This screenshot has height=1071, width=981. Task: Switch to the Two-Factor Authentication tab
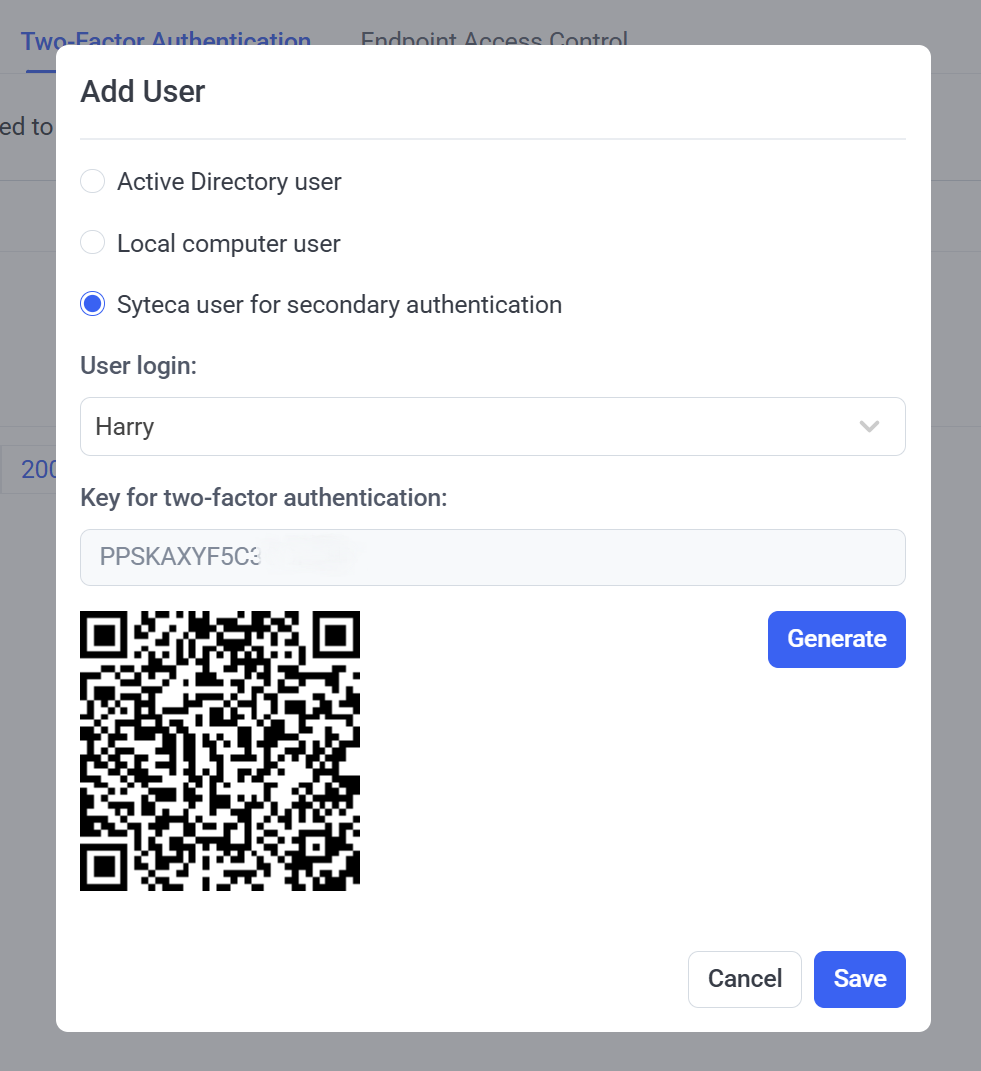click(166, 41)
